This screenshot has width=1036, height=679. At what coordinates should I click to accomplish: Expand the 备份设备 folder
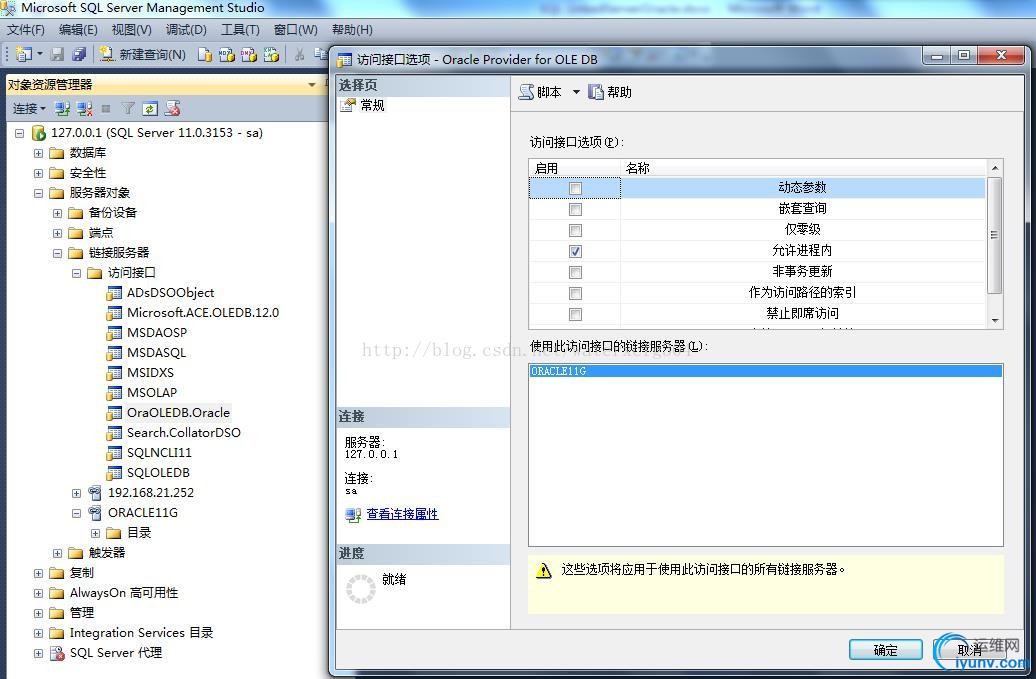57,213
